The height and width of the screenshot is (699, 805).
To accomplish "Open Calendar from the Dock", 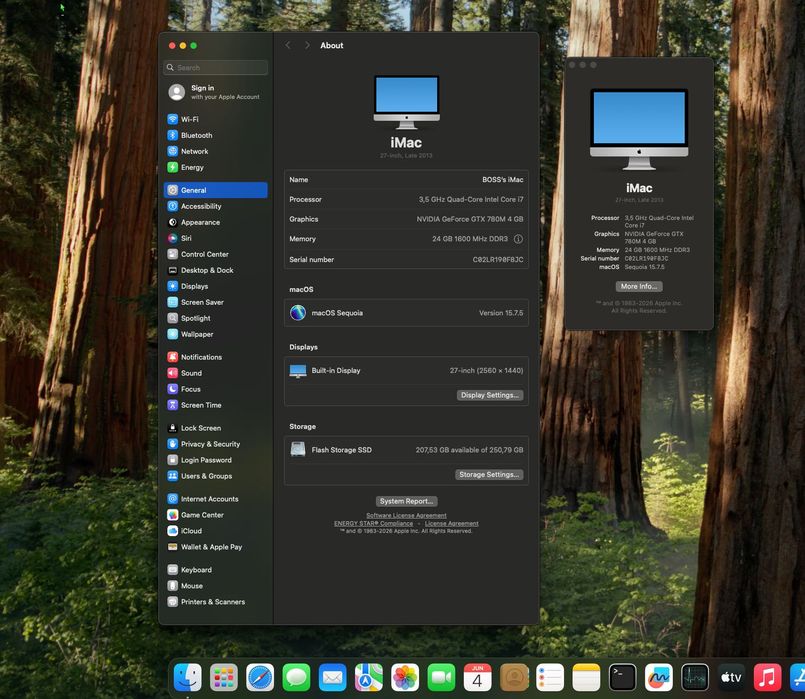I will [x=477, y=677].
